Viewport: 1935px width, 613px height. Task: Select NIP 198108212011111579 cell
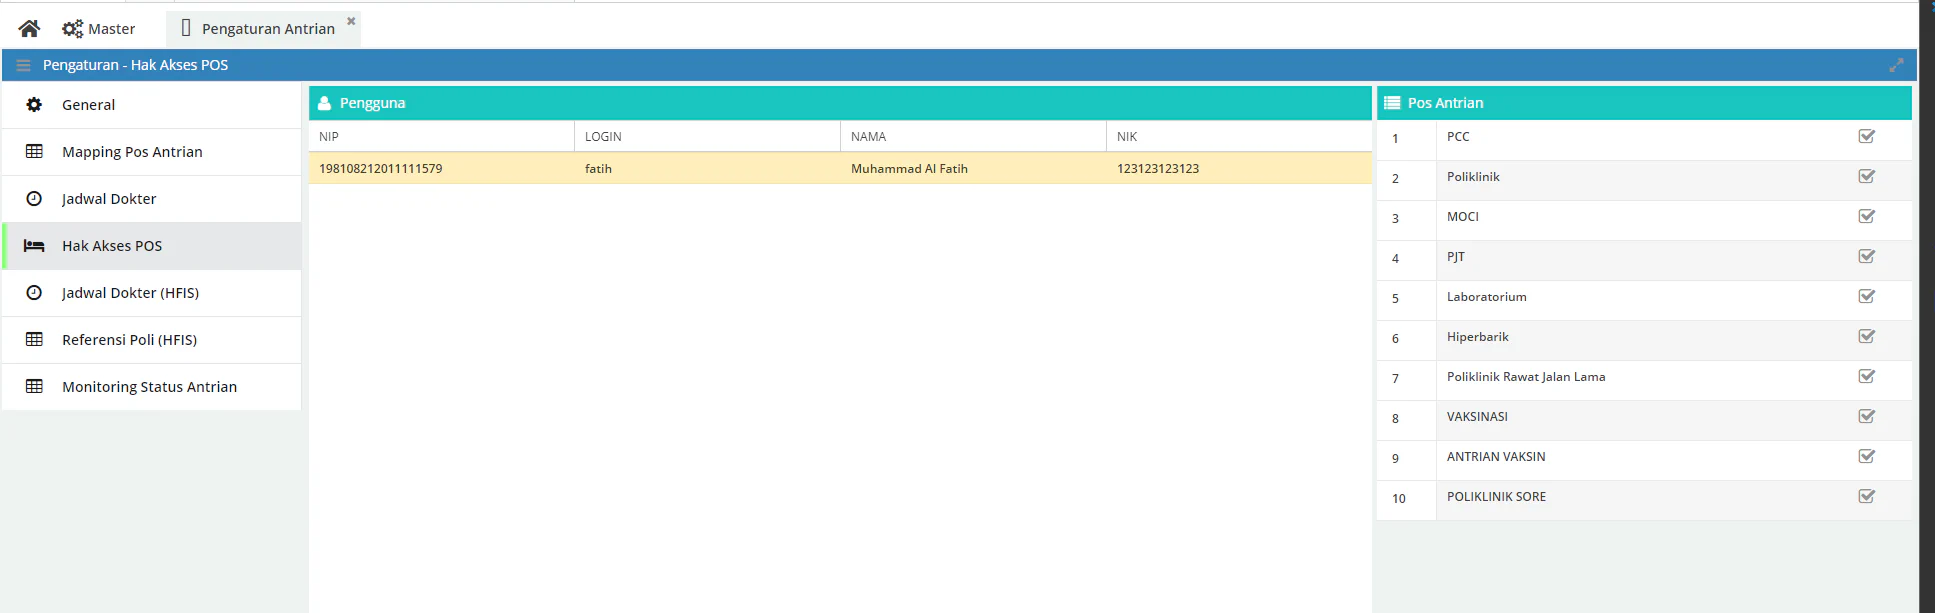[441, 169]
